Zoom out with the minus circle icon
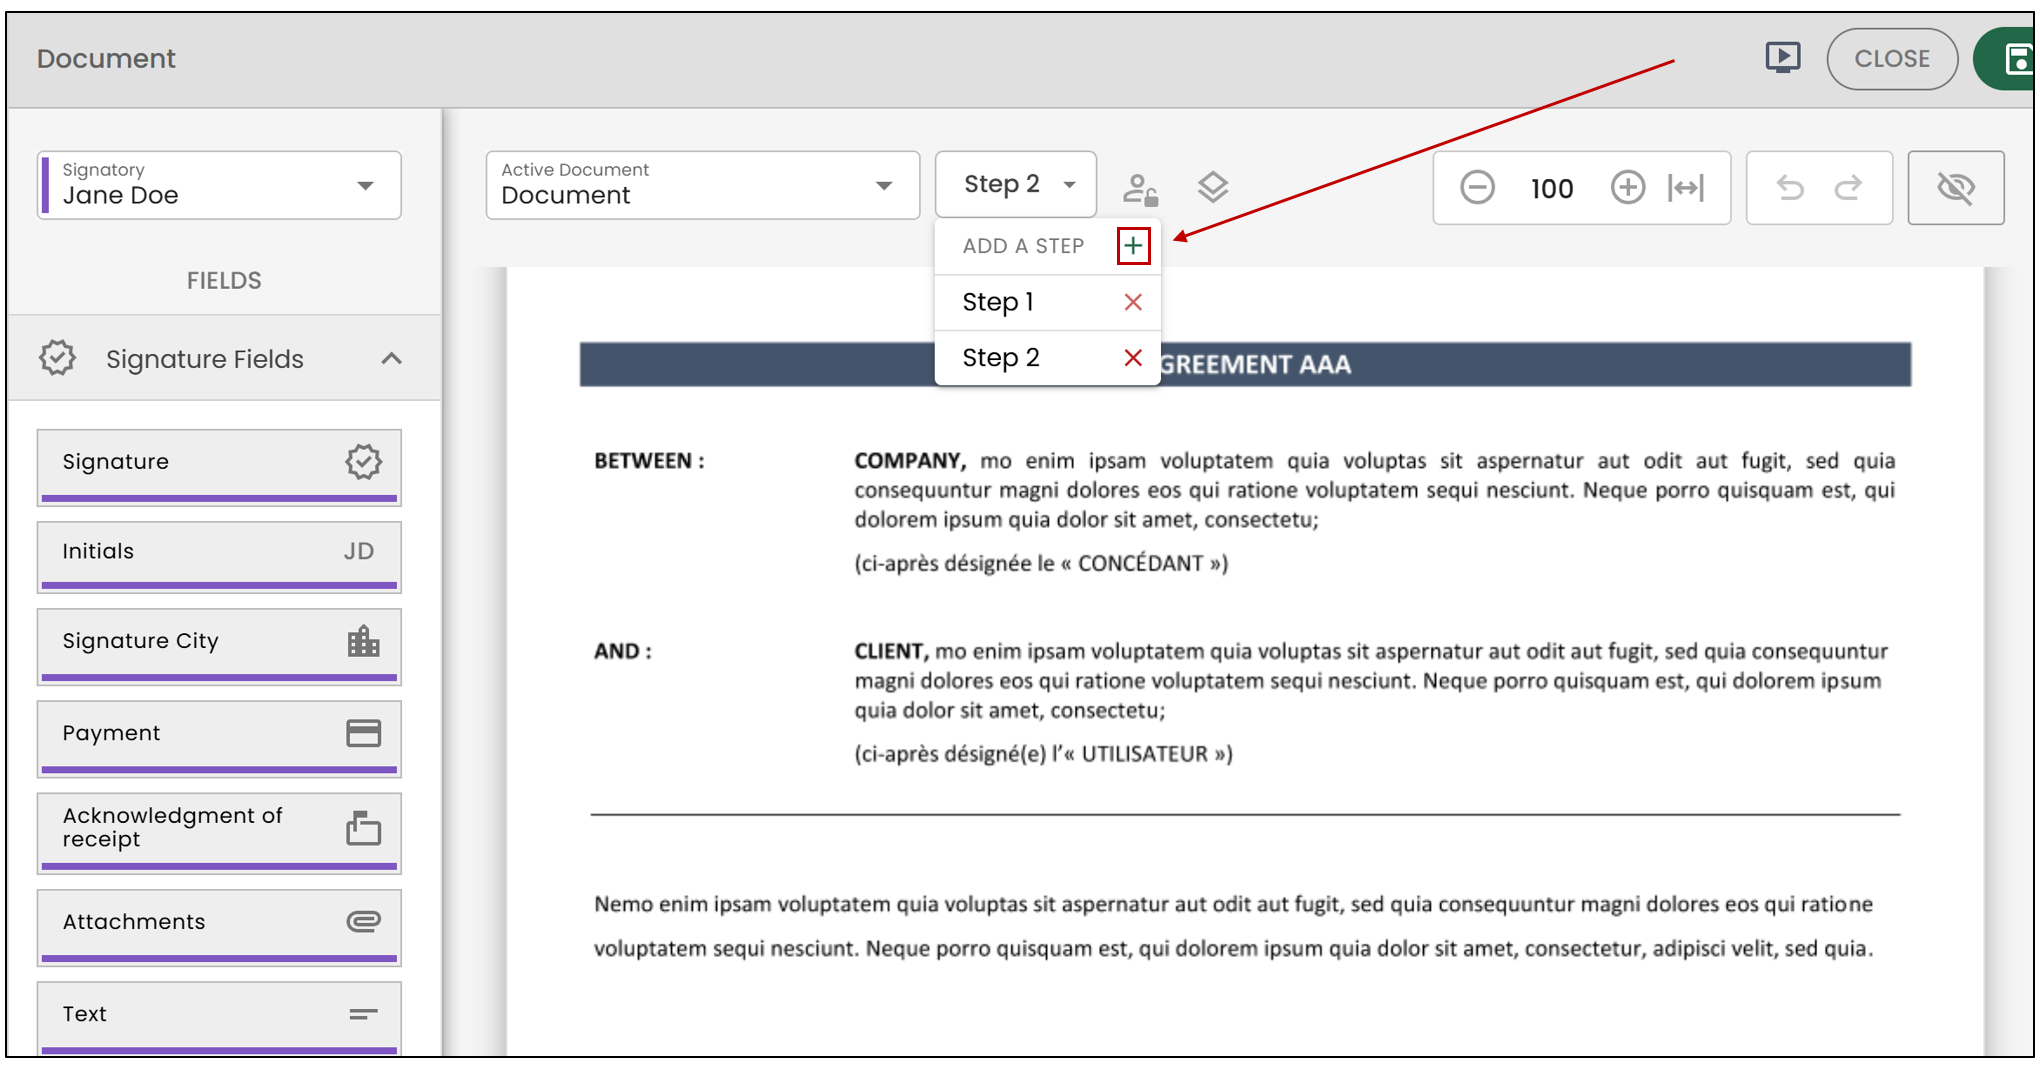Image resolution: width=2040 pixels, height=1065 pixels. (1477, 188)
